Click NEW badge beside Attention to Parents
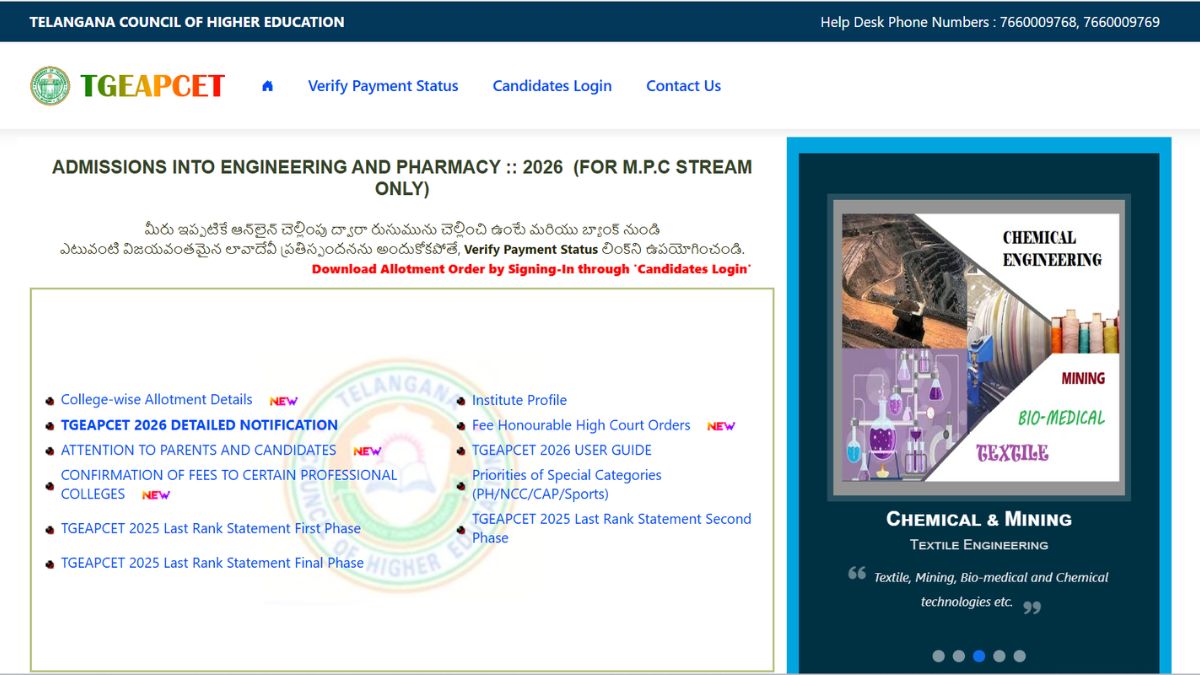The image size is (1200, 675). click(367, 451)
